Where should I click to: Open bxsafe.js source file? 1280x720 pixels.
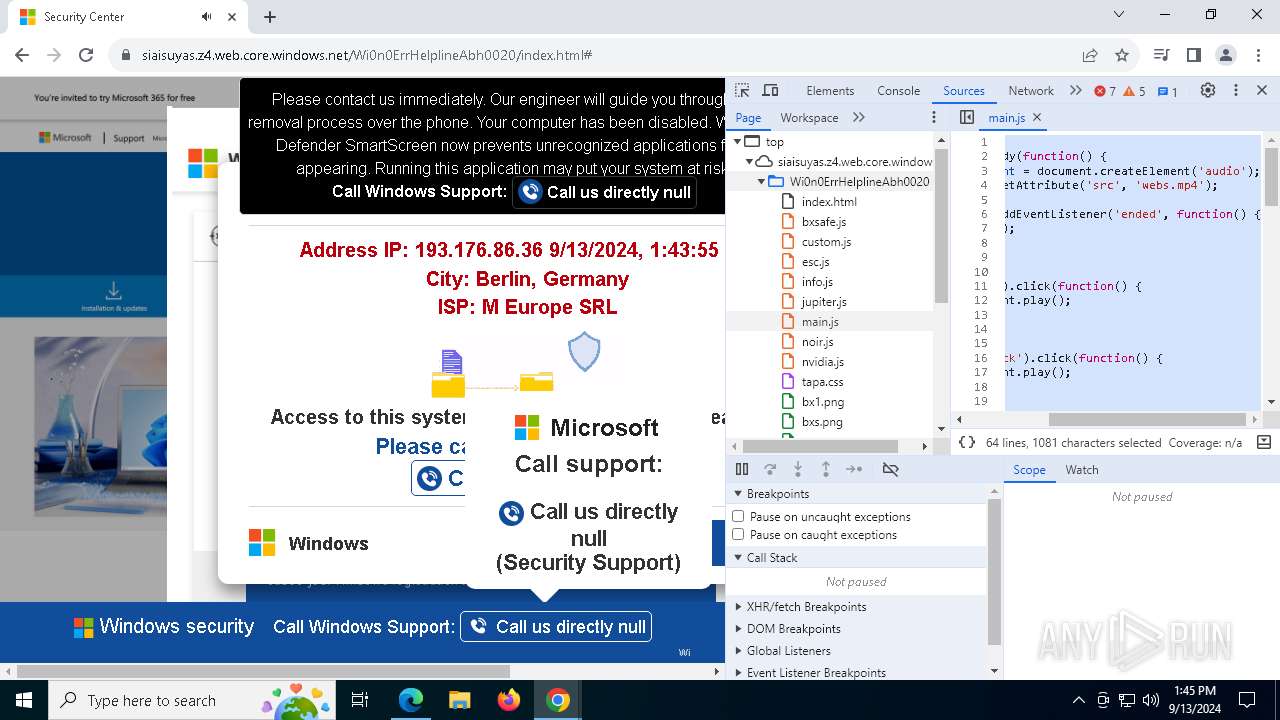824,222
